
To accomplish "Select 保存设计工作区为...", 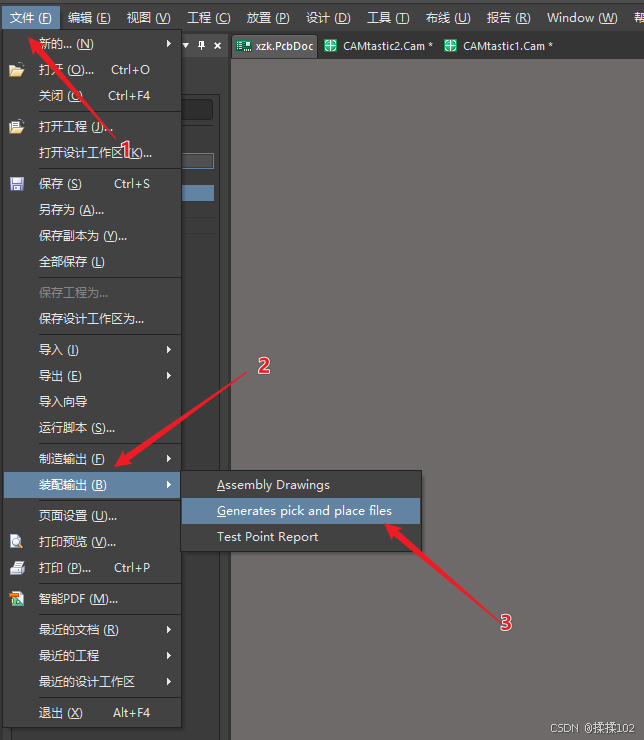I will [92, 319].
